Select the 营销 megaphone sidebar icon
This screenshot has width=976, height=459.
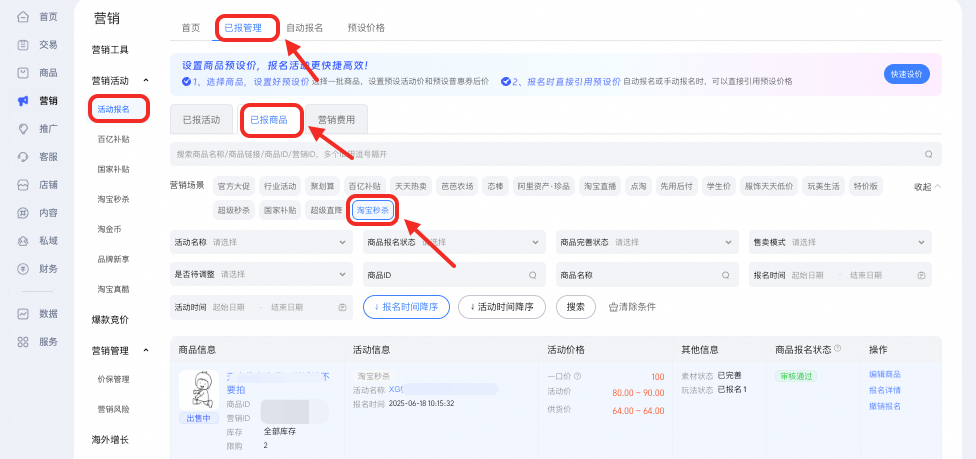[x=23, y=101]
